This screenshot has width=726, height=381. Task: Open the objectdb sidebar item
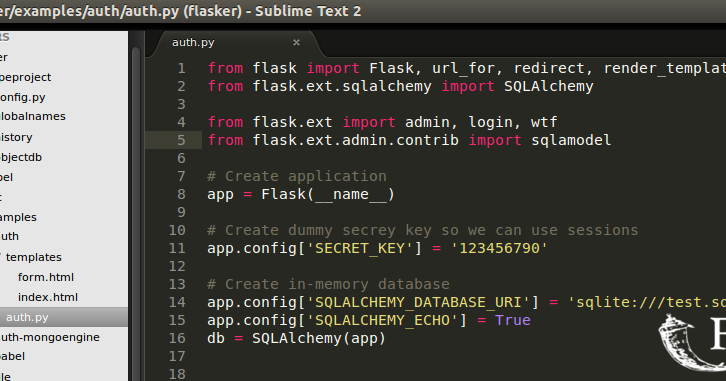21,157
